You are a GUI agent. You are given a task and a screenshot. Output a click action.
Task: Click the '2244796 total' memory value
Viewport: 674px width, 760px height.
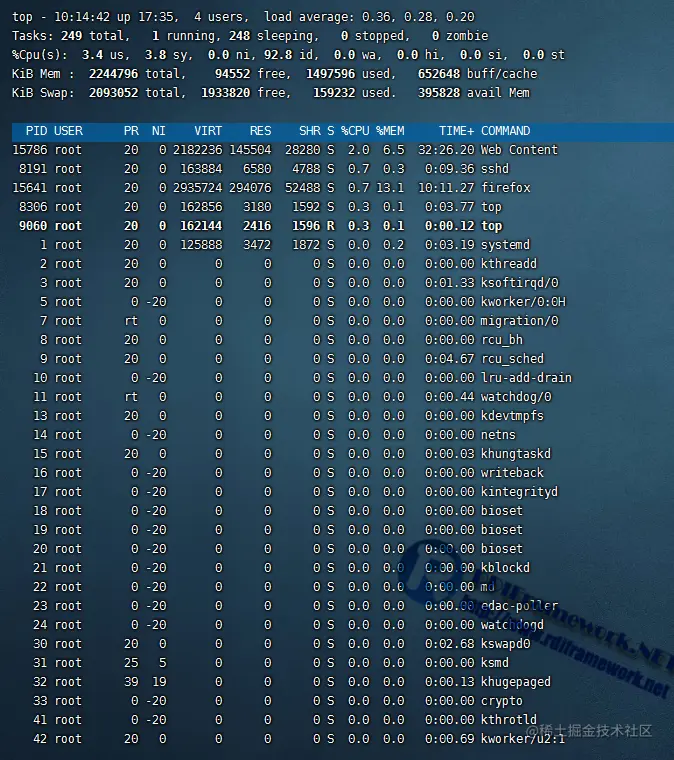click(x=135, y=74)
